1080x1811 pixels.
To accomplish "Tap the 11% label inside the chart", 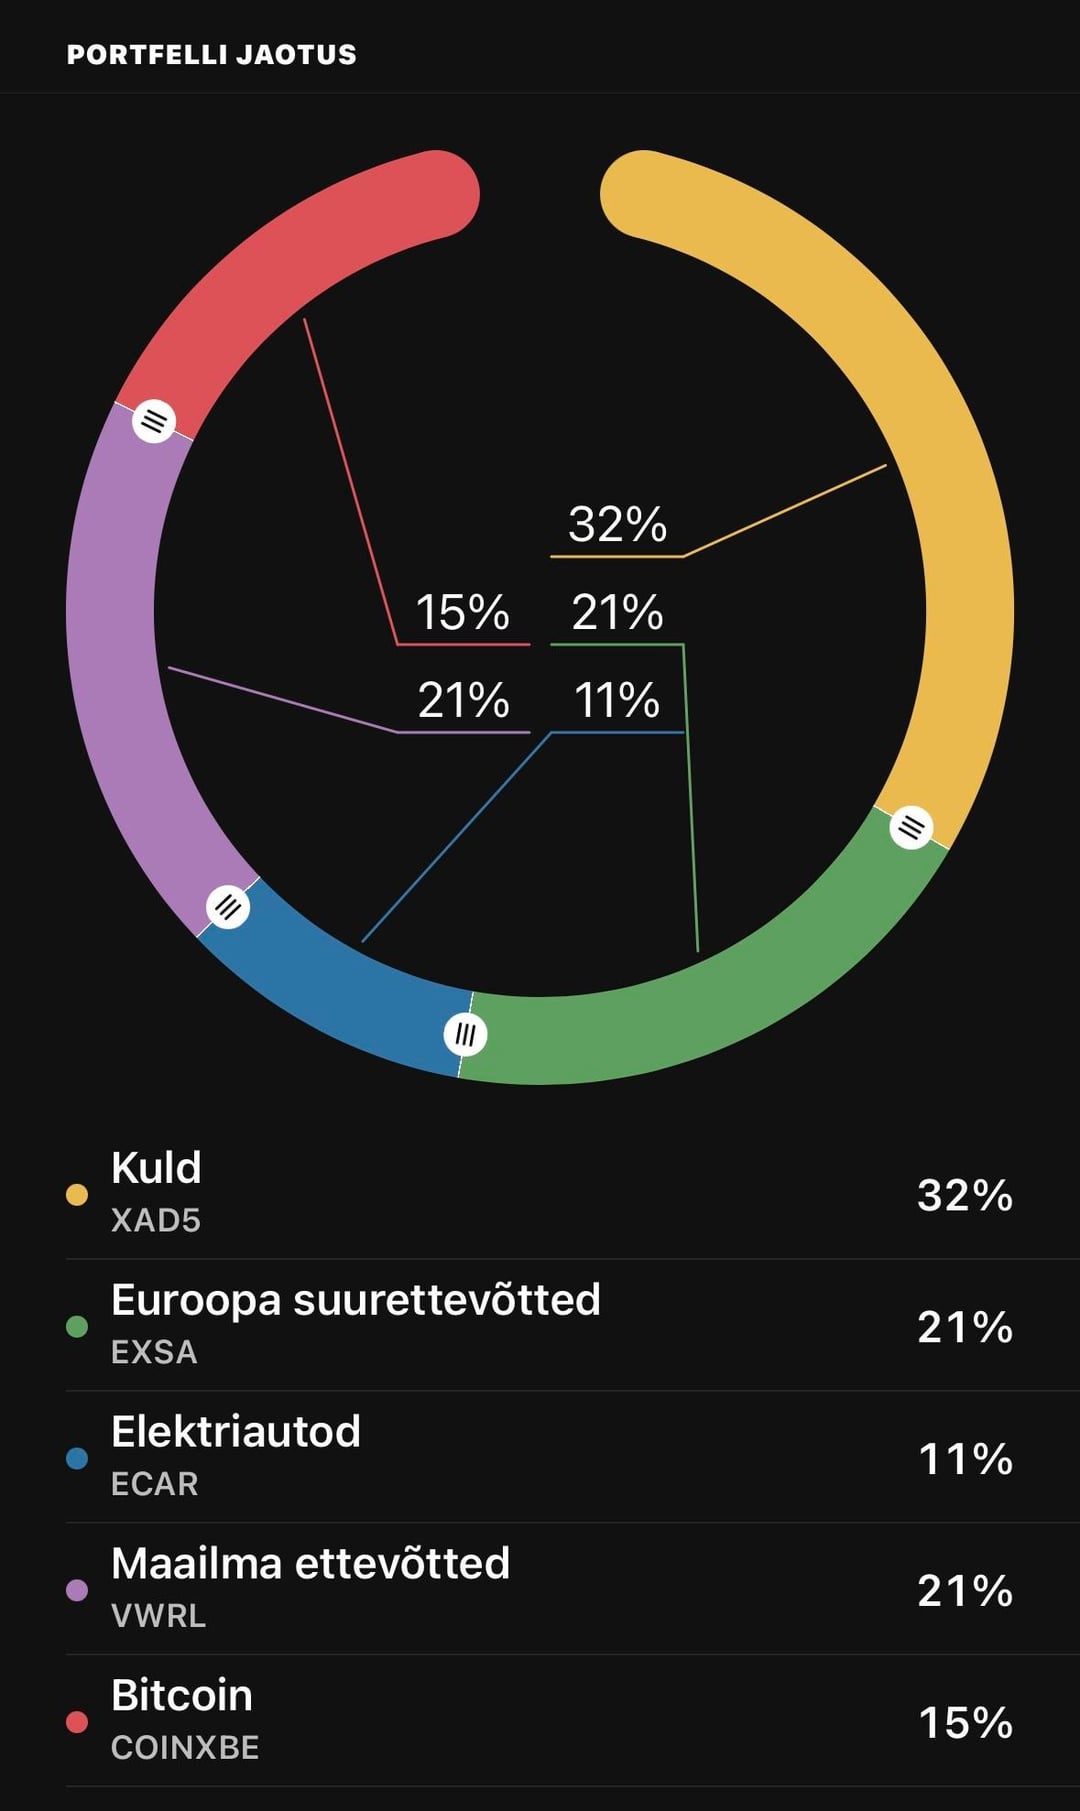I will (616, 700).
